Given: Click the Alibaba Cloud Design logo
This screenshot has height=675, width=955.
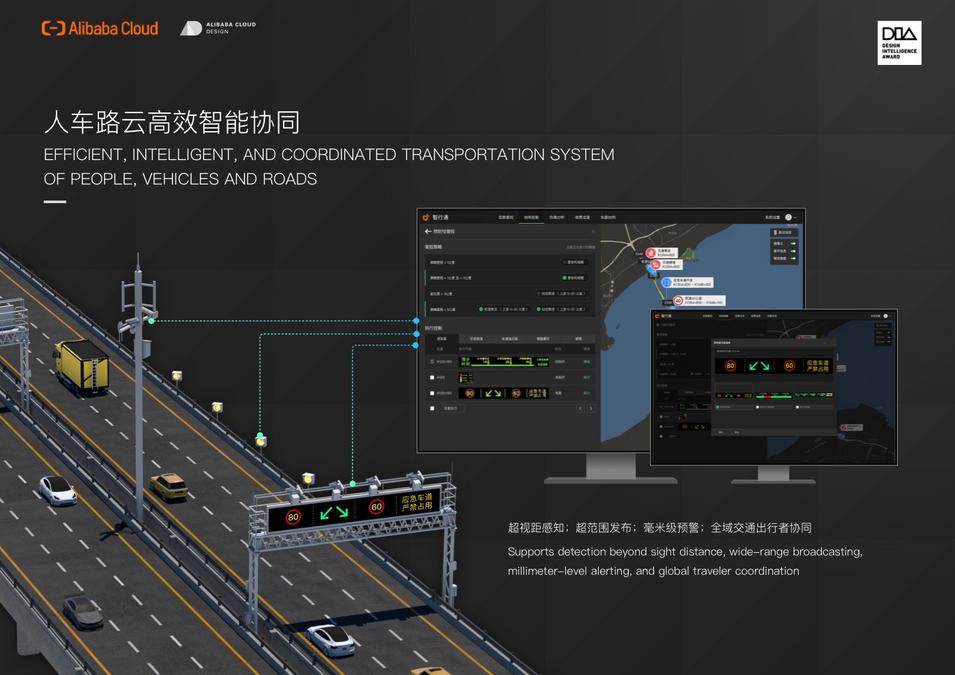Looking at the screenshot, I should coord(218,28).
